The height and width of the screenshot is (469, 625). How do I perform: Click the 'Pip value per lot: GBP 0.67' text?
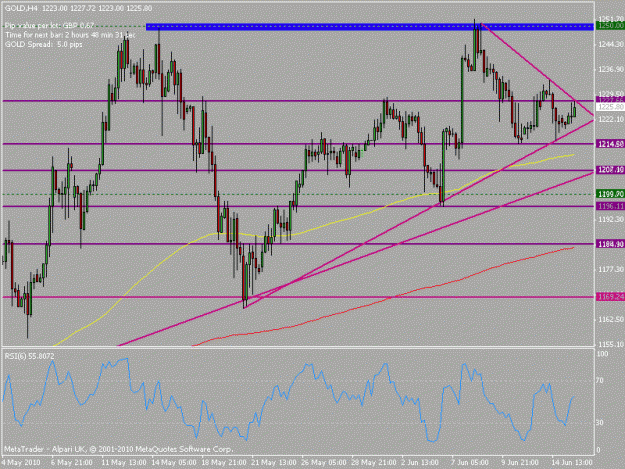49,26
